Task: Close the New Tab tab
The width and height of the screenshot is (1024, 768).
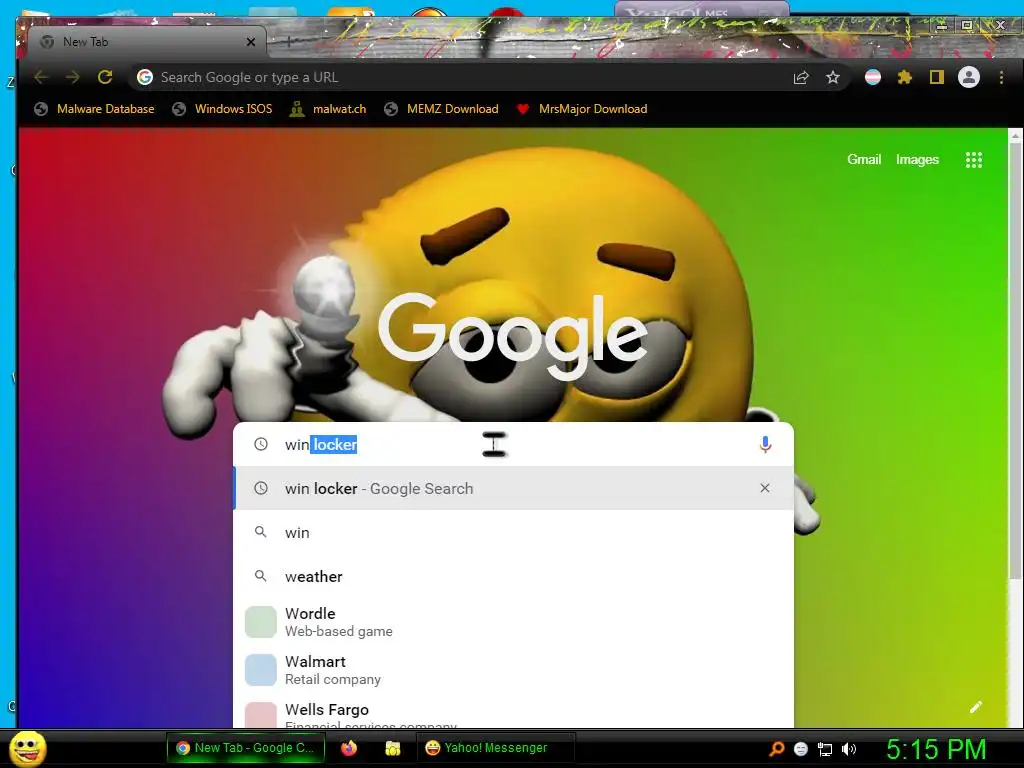Action: coord(251,42)
